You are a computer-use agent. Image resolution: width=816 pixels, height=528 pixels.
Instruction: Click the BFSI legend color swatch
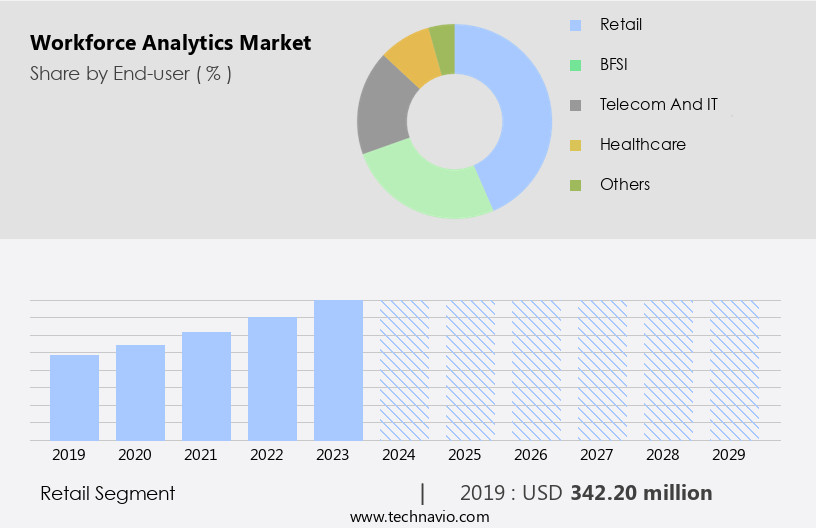(575, 65)
